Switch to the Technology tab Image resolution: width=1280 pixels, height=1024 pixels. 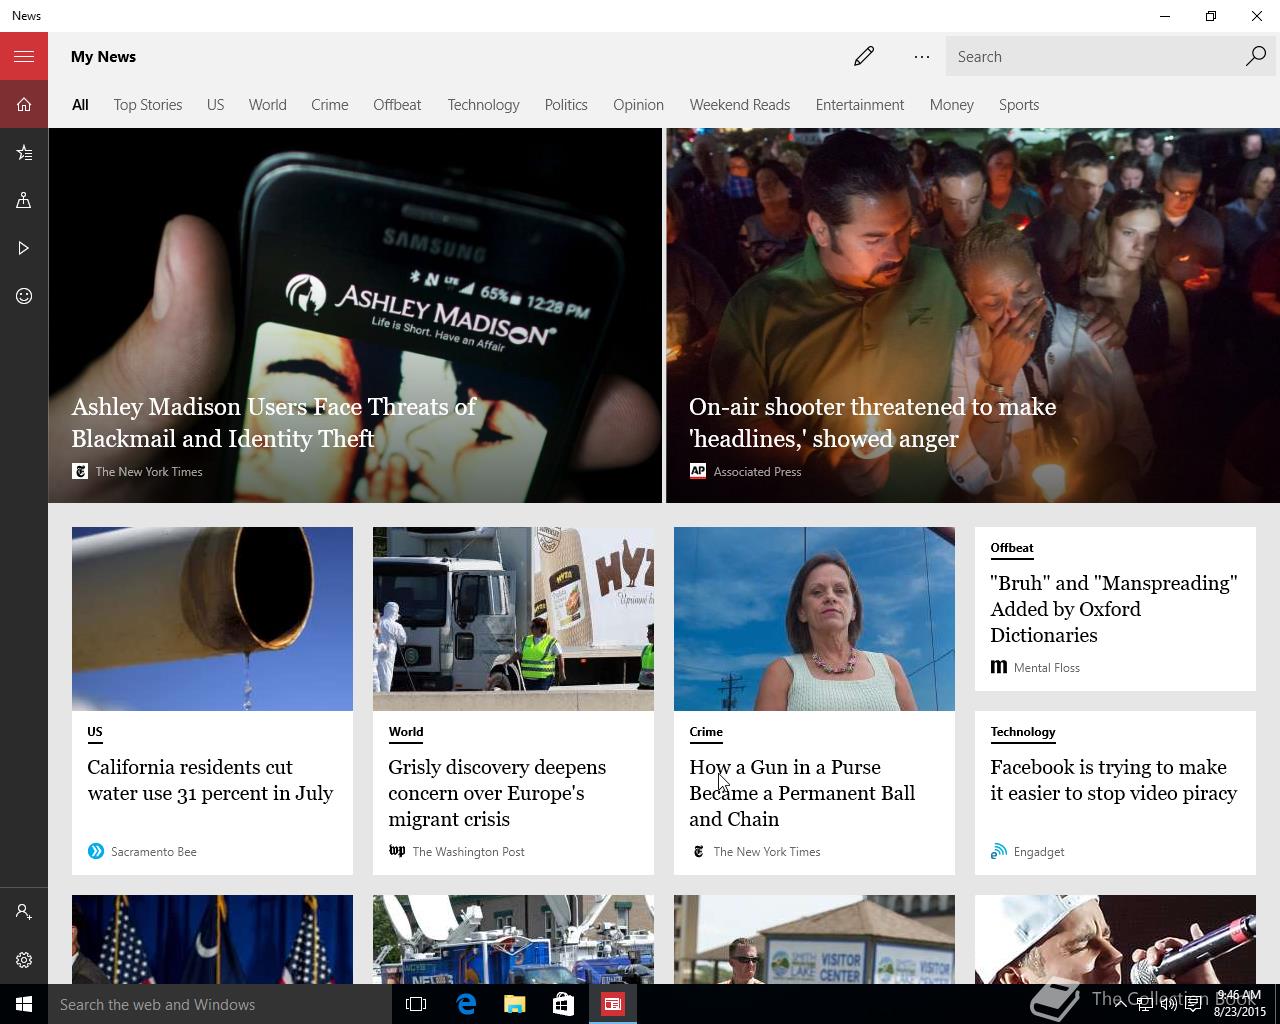pos(483,104)
